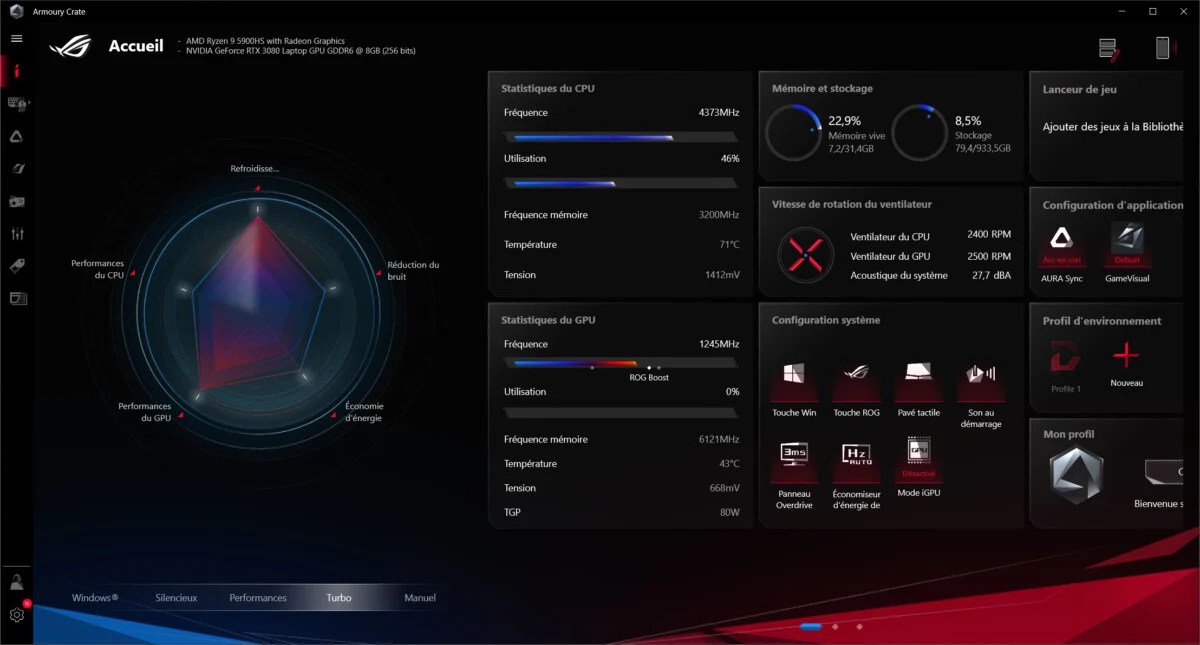Viewport: 1200px width, 645px height.
Task: Click the Stockage usage ring
Action: pyautogui.click(x=919, y=133)
